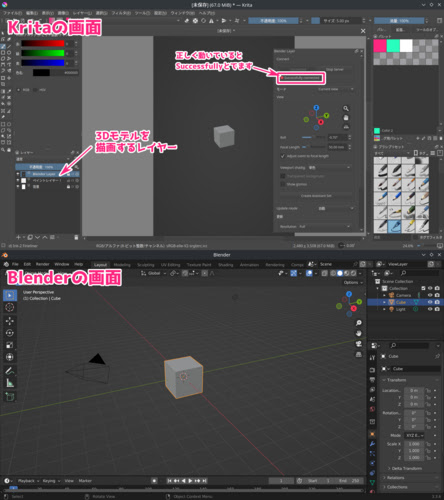Click camera icon in Krita Blender Layer view
Viewport: 444px width, 500px height.
coord(346,127)
